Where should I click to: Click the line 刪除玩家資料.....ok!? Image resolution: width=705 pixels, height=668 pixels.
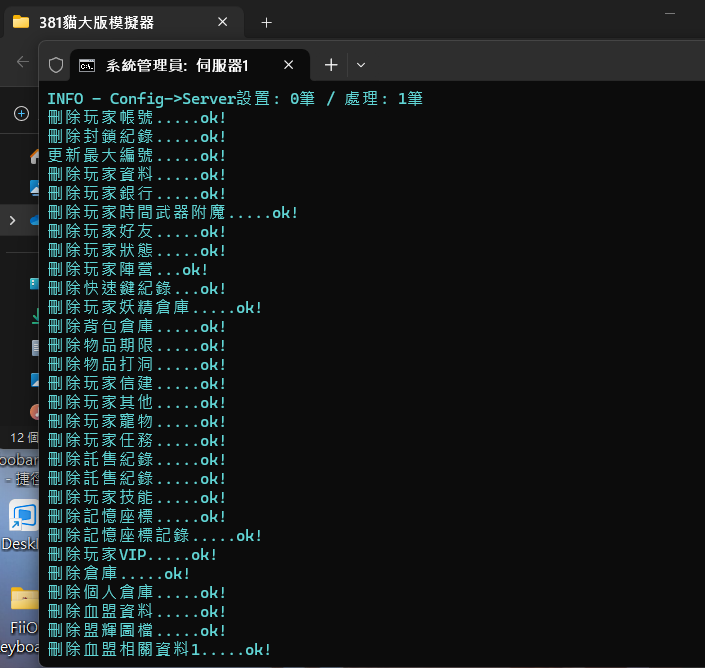pos(137,174)
